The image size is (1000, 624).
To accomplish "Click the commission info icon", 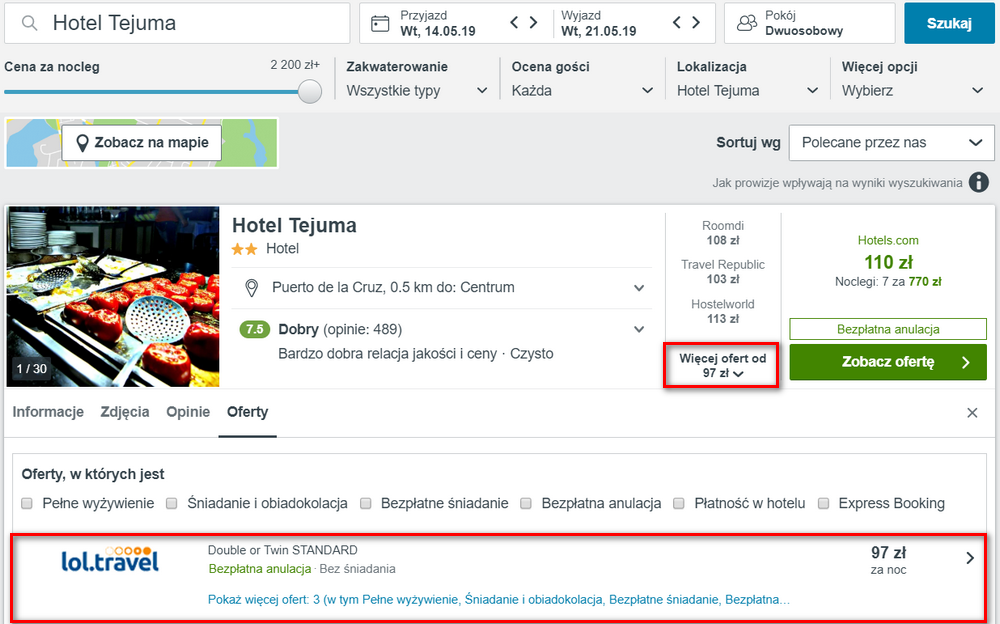I will pos(979,182).
